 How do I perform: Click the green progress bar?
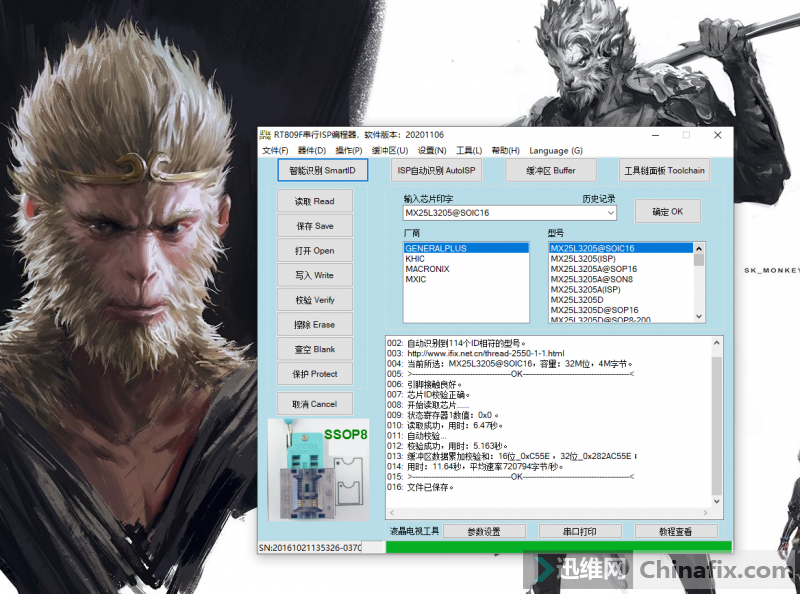coord(559,547)
